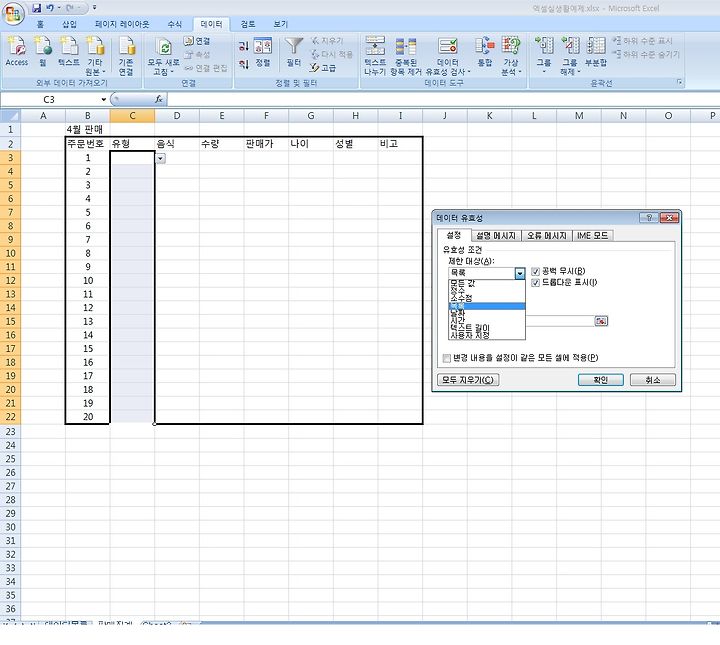Click the range selector icon in the dialog
Viewport: 720px width, 645px height.
click(x=601, y=321)
